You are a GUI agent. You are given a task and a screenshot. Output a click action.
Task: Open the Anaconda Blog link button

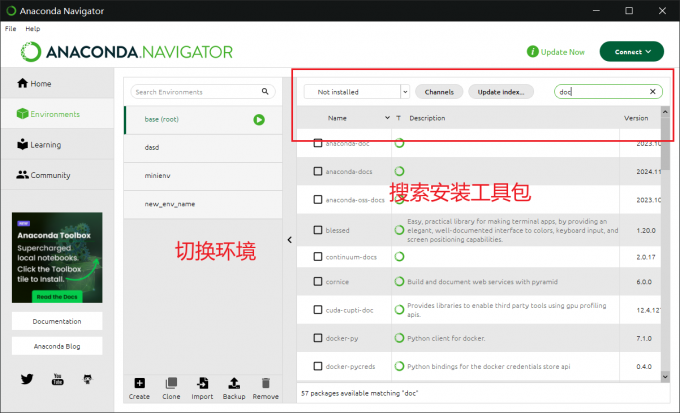tap(57, 346)
